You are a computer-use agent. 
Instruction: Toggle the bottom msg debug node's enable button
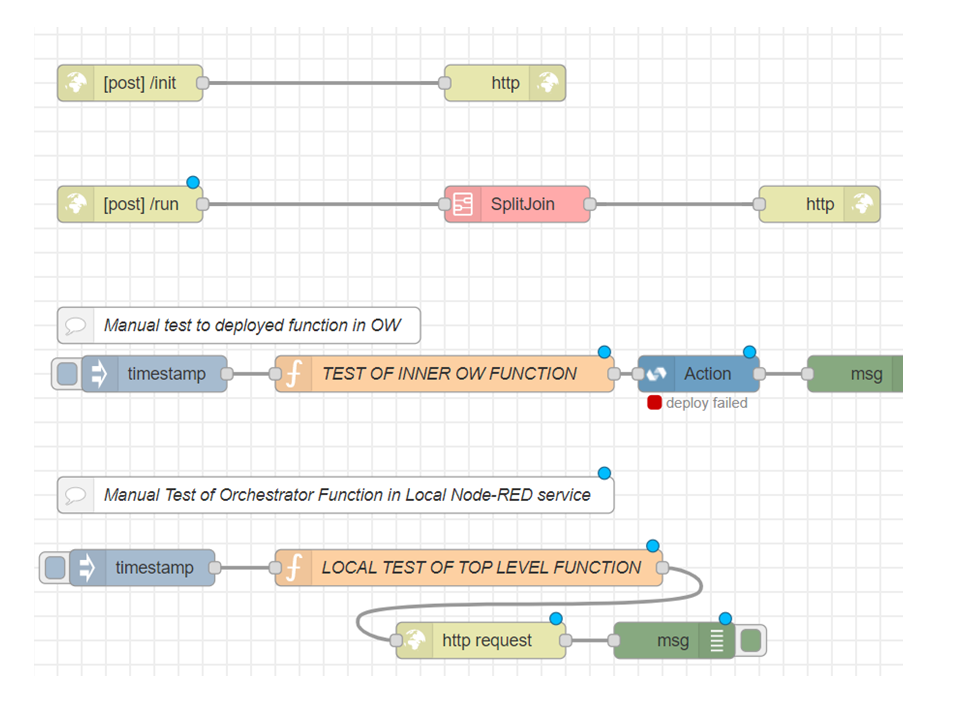(751, 640)
